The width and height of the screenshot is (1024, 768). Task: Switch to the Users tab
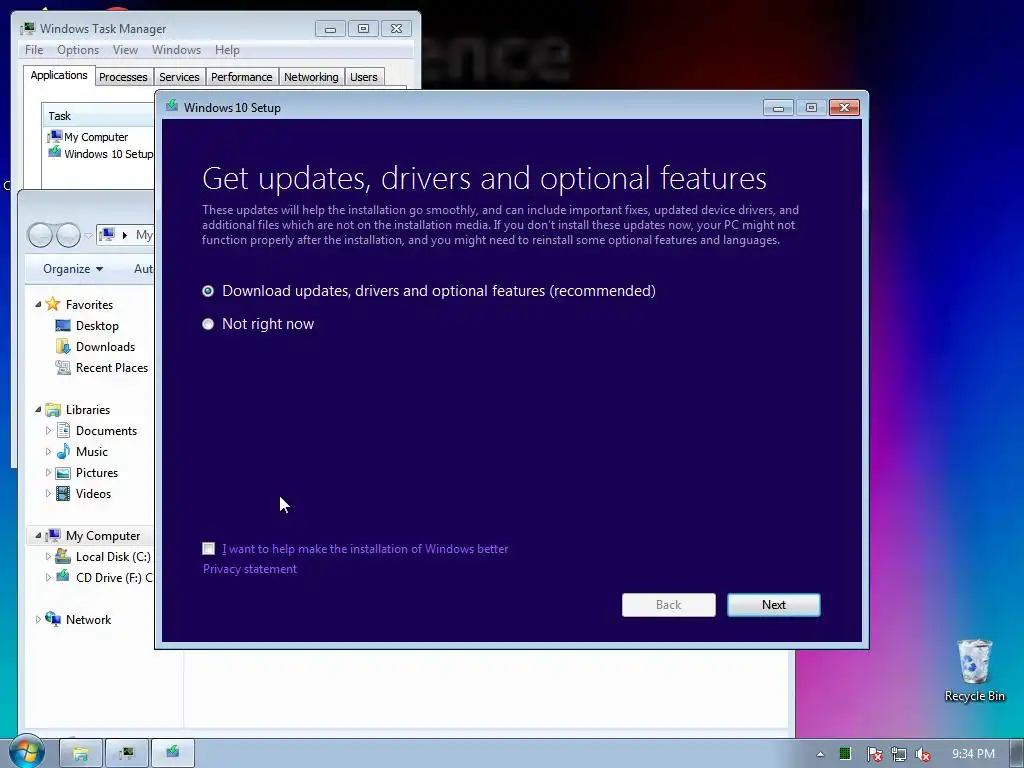(x=364, y=77)
